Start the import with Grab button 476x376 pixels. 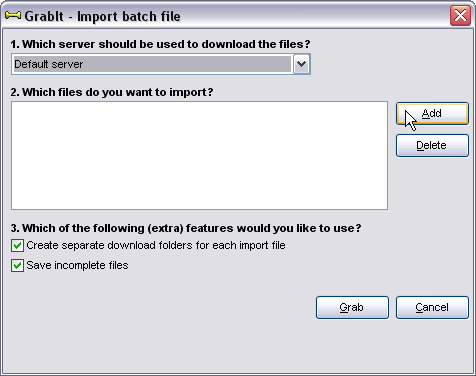[x=352, y=307]
